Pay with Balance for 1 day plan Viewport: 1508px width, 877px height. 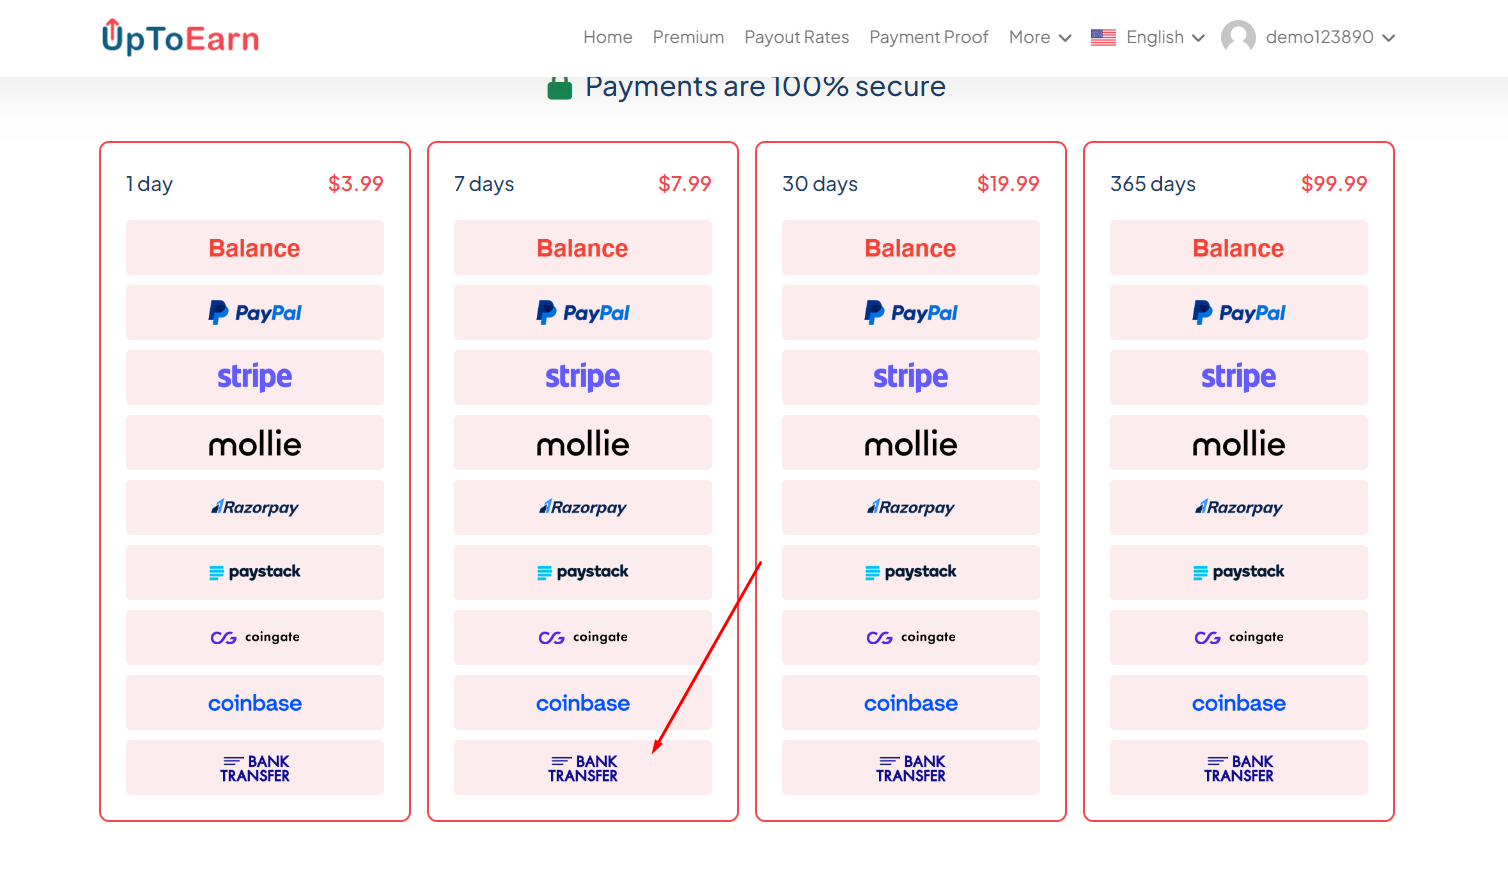click(x=255, y=248)
